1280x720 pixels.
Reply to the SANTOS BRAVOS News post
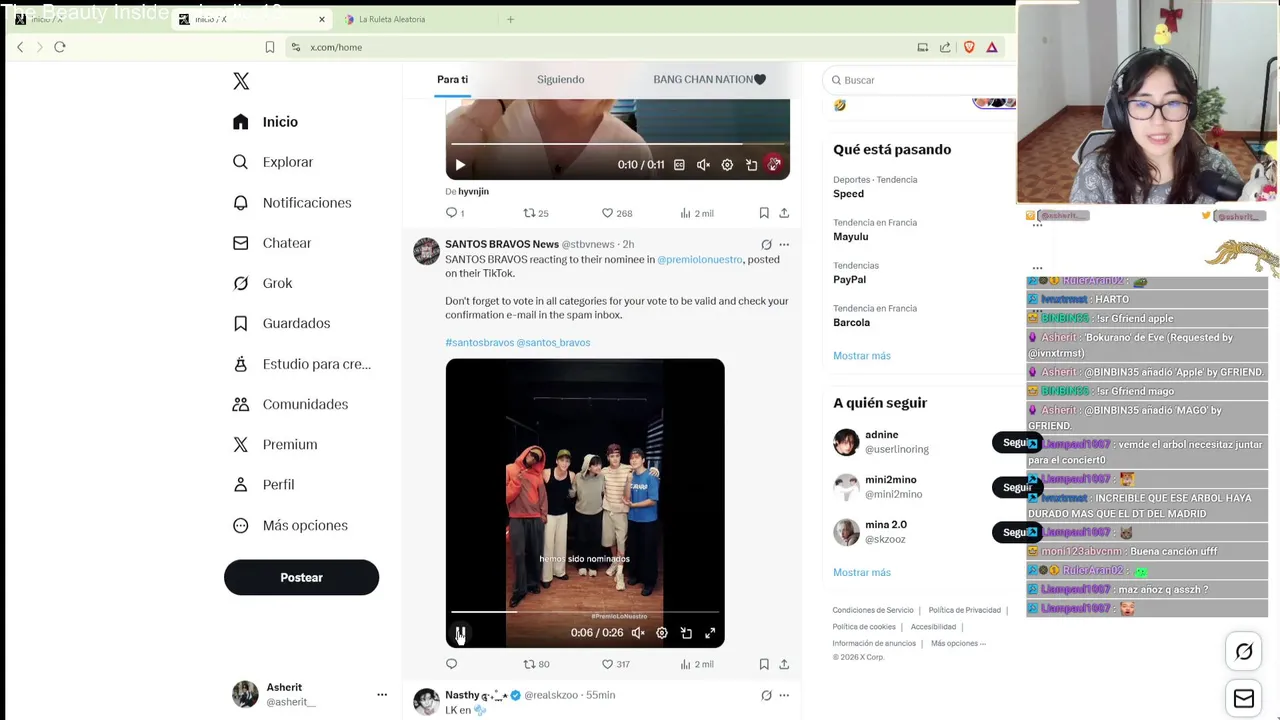pyautogui.click(x=452, y=664)
